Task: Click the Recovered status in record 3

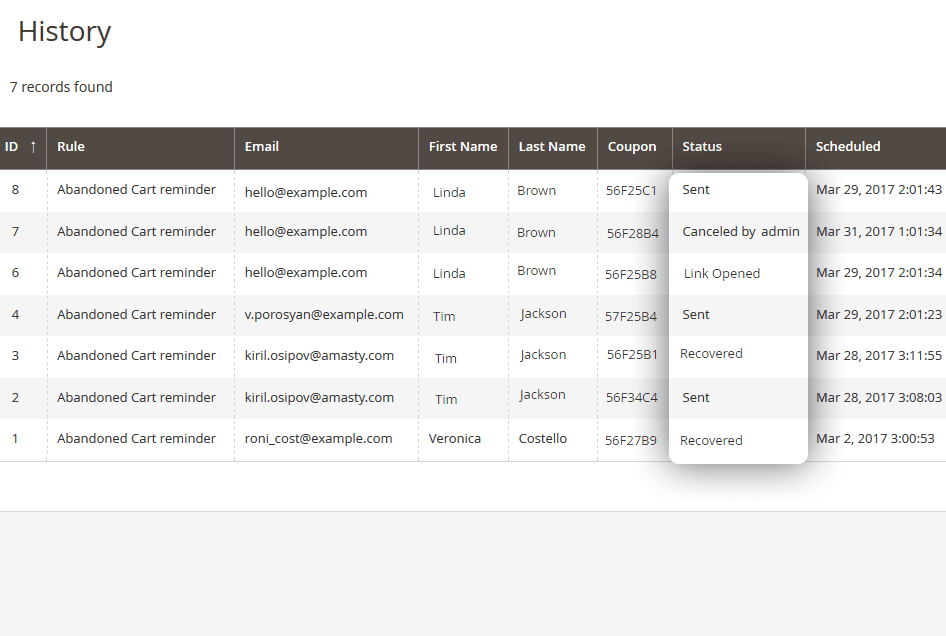Action: click(711, 354)
